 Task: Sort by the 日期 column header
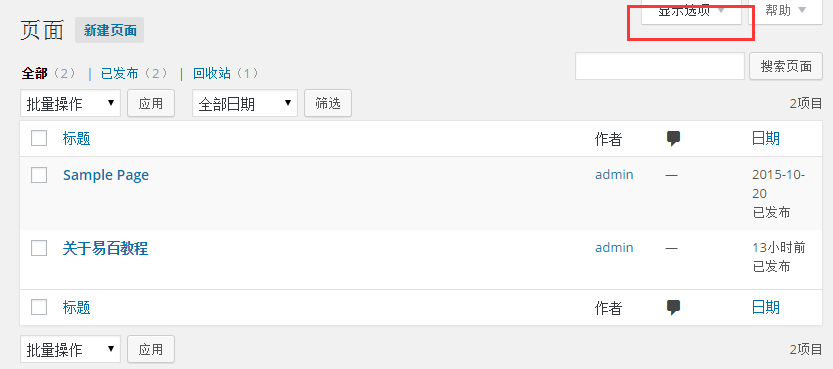766,139
